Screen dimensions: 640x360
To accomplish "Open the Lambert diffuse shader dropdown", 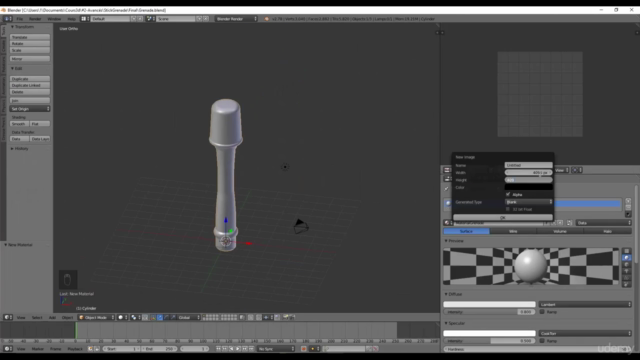I will click(585, 304).
